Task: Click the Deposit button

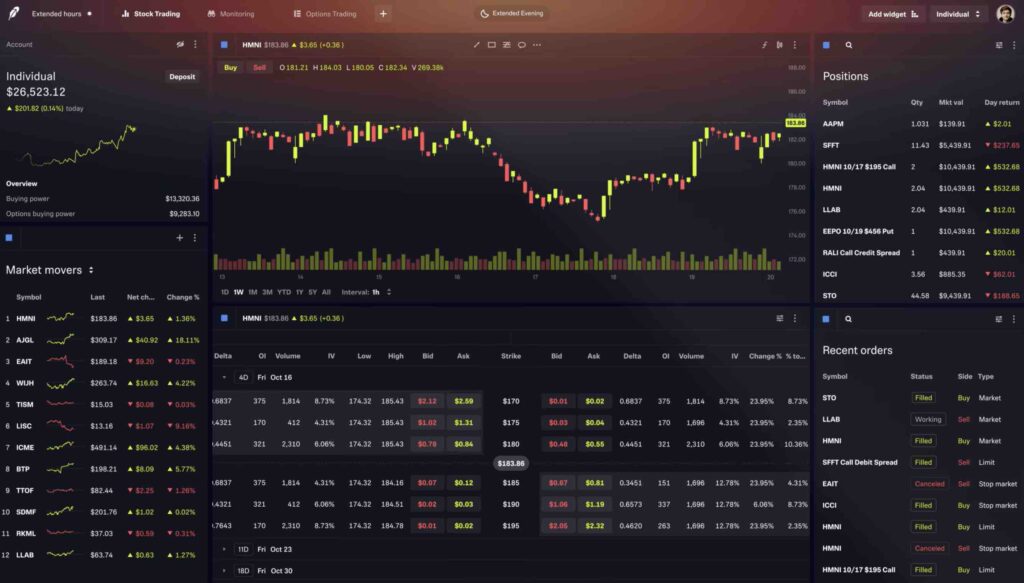Action: (x=181, y=76)
